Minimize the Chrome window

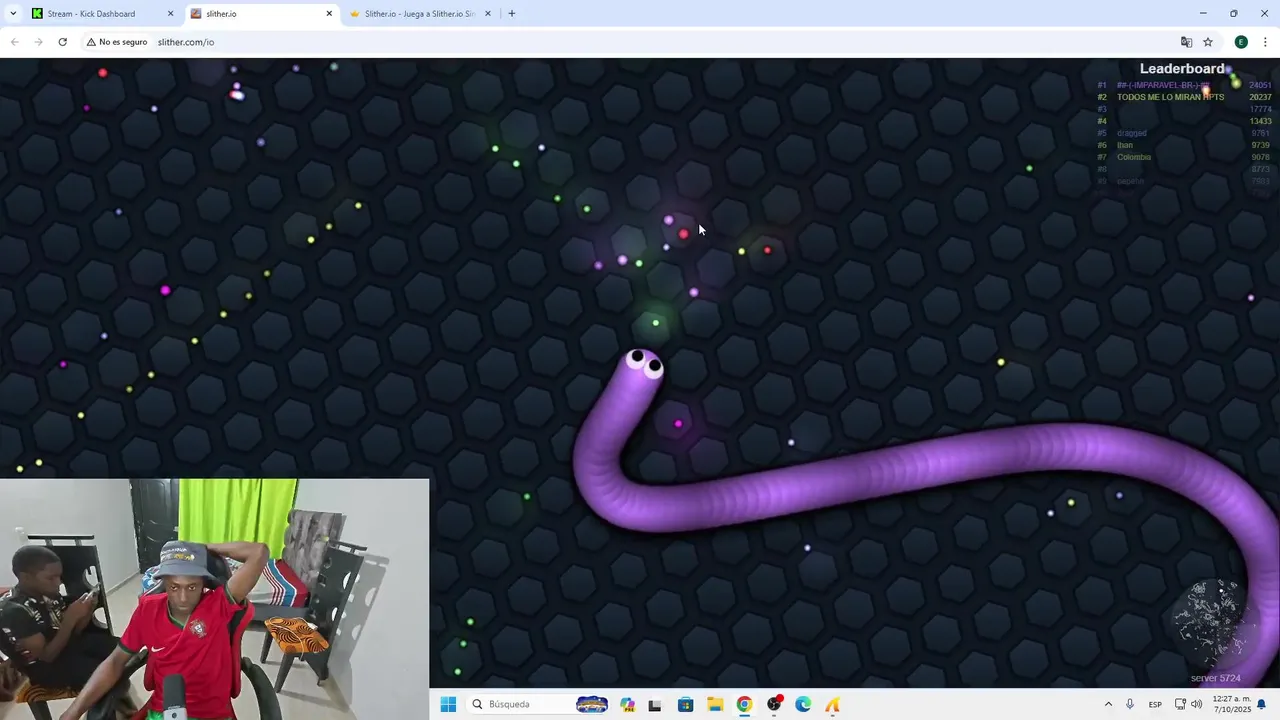1203,14
